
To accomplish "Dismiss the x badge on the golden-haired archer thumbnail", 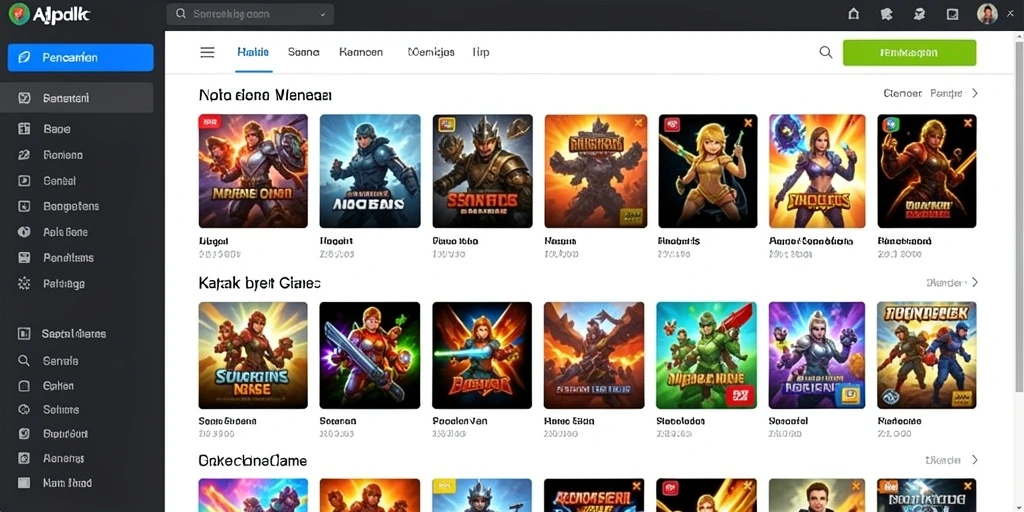I will tap(748, 123).
